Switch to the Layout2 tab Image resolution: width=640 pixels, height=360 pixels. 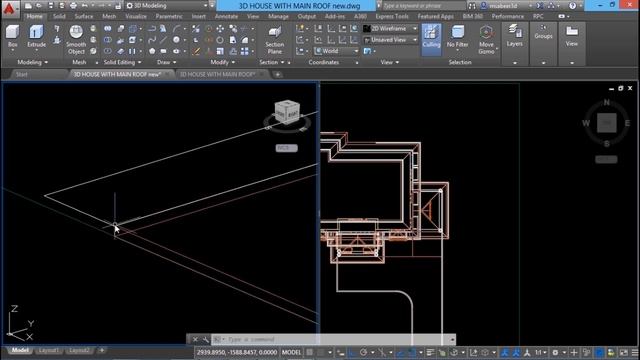[79, 350]
